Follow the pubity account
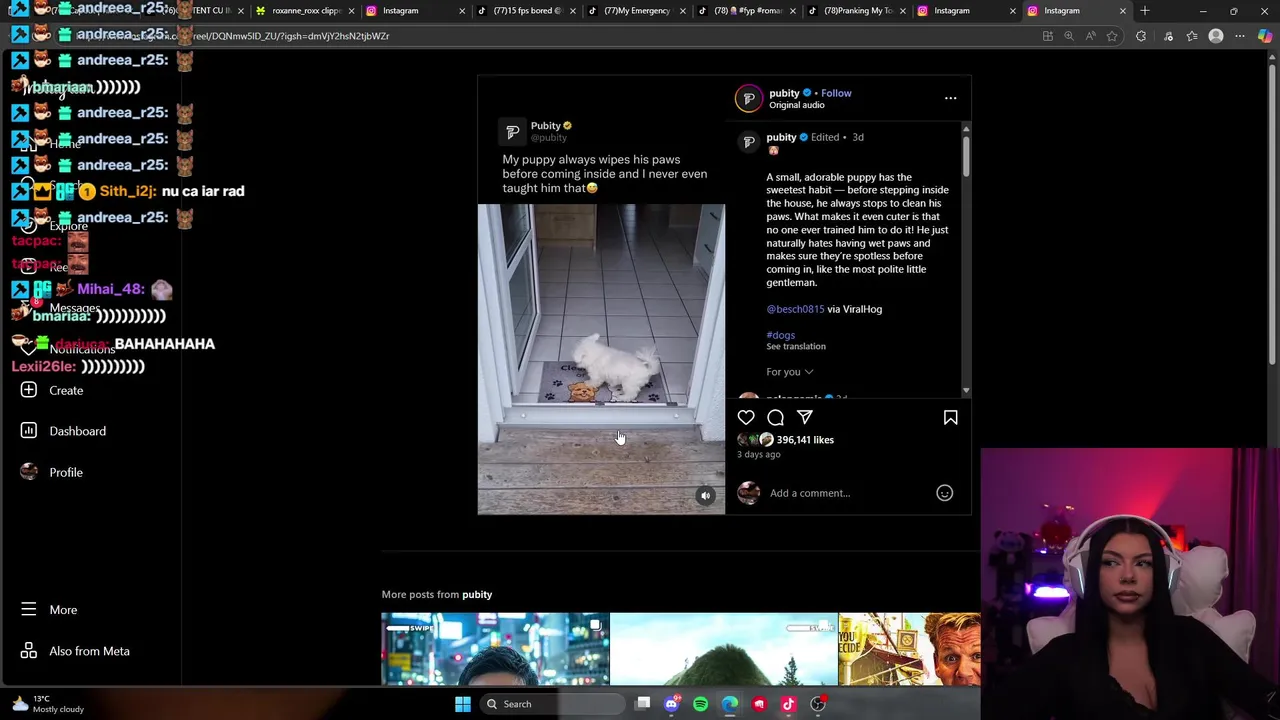This screenshot has width=1280, height=720. 836,93
